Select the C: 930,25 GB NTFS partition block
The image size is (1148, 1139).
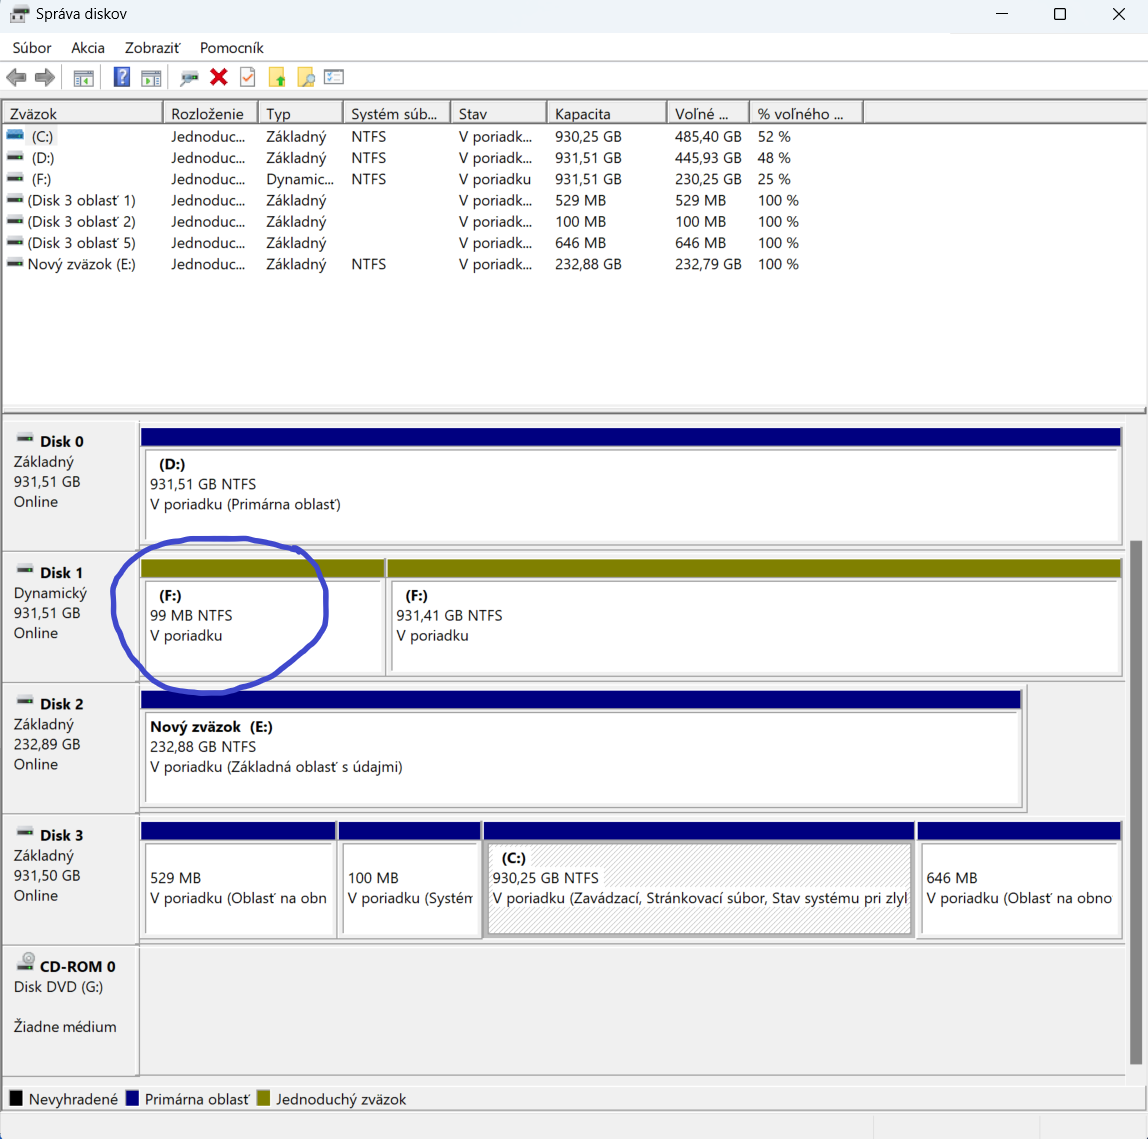pos(699,880)
